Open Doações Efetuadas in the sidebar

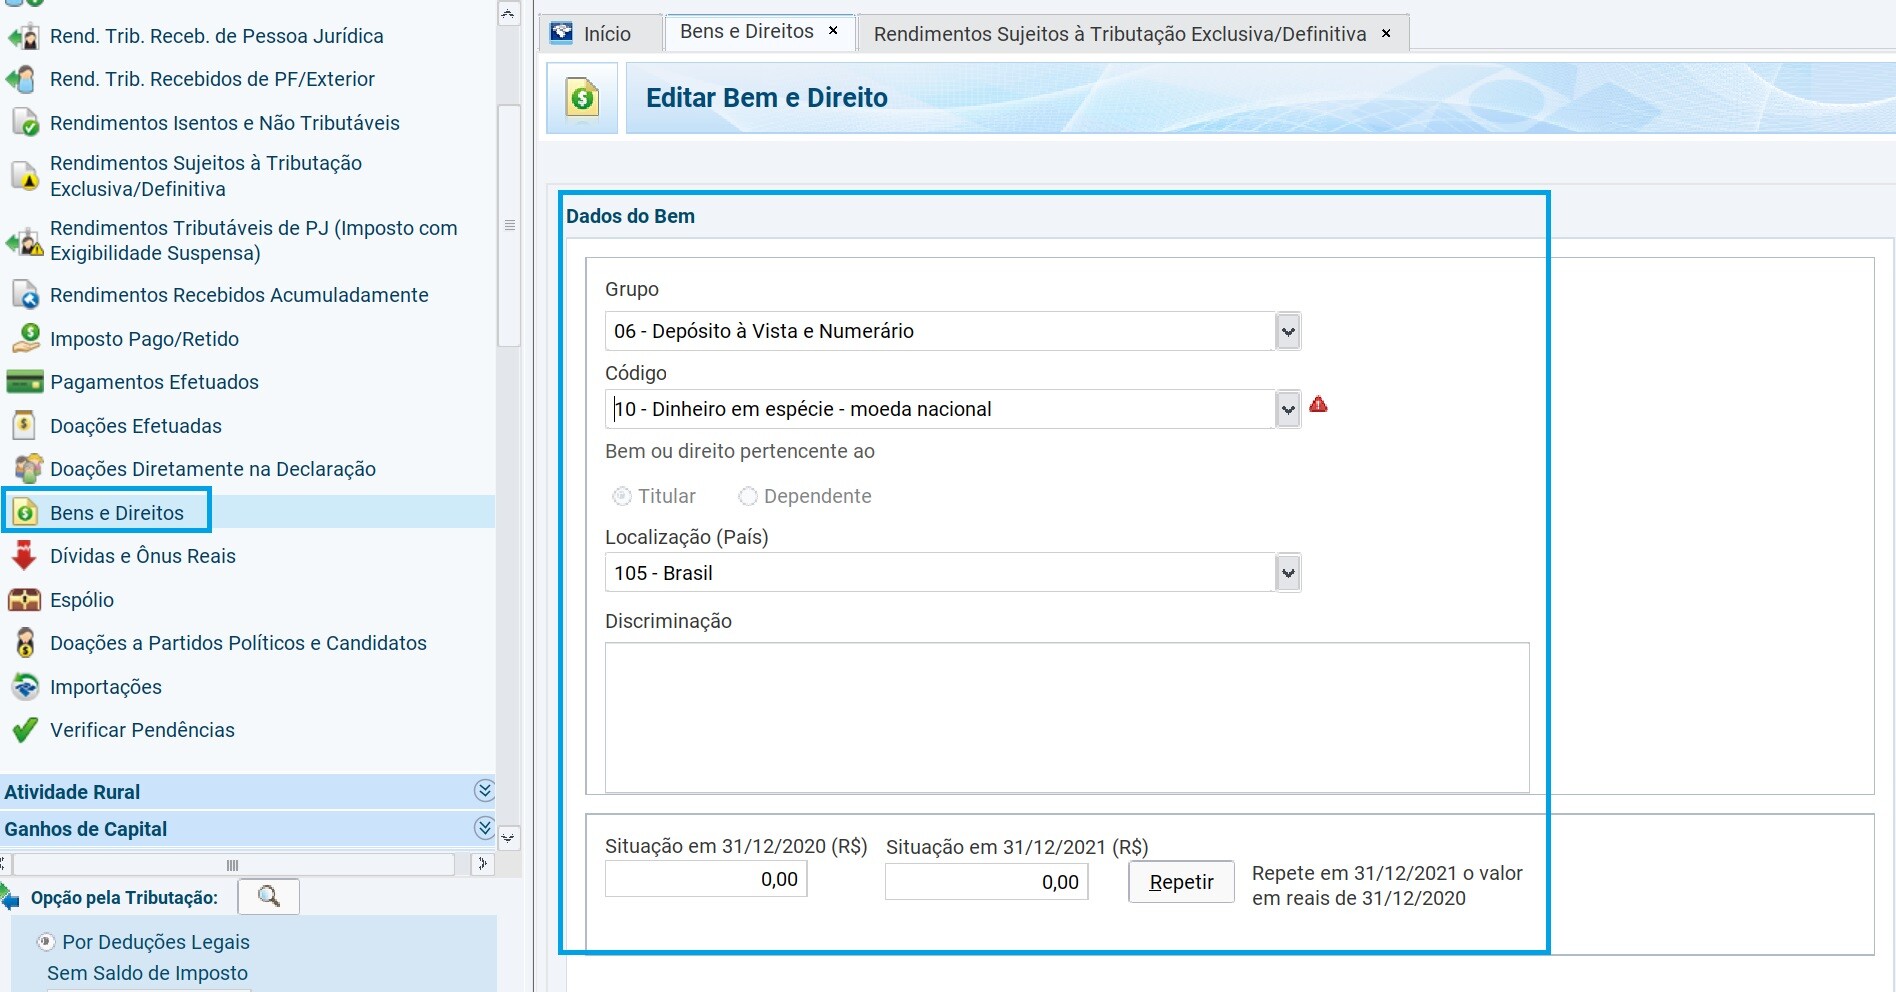pyautogui.click(x=135, y=426)
